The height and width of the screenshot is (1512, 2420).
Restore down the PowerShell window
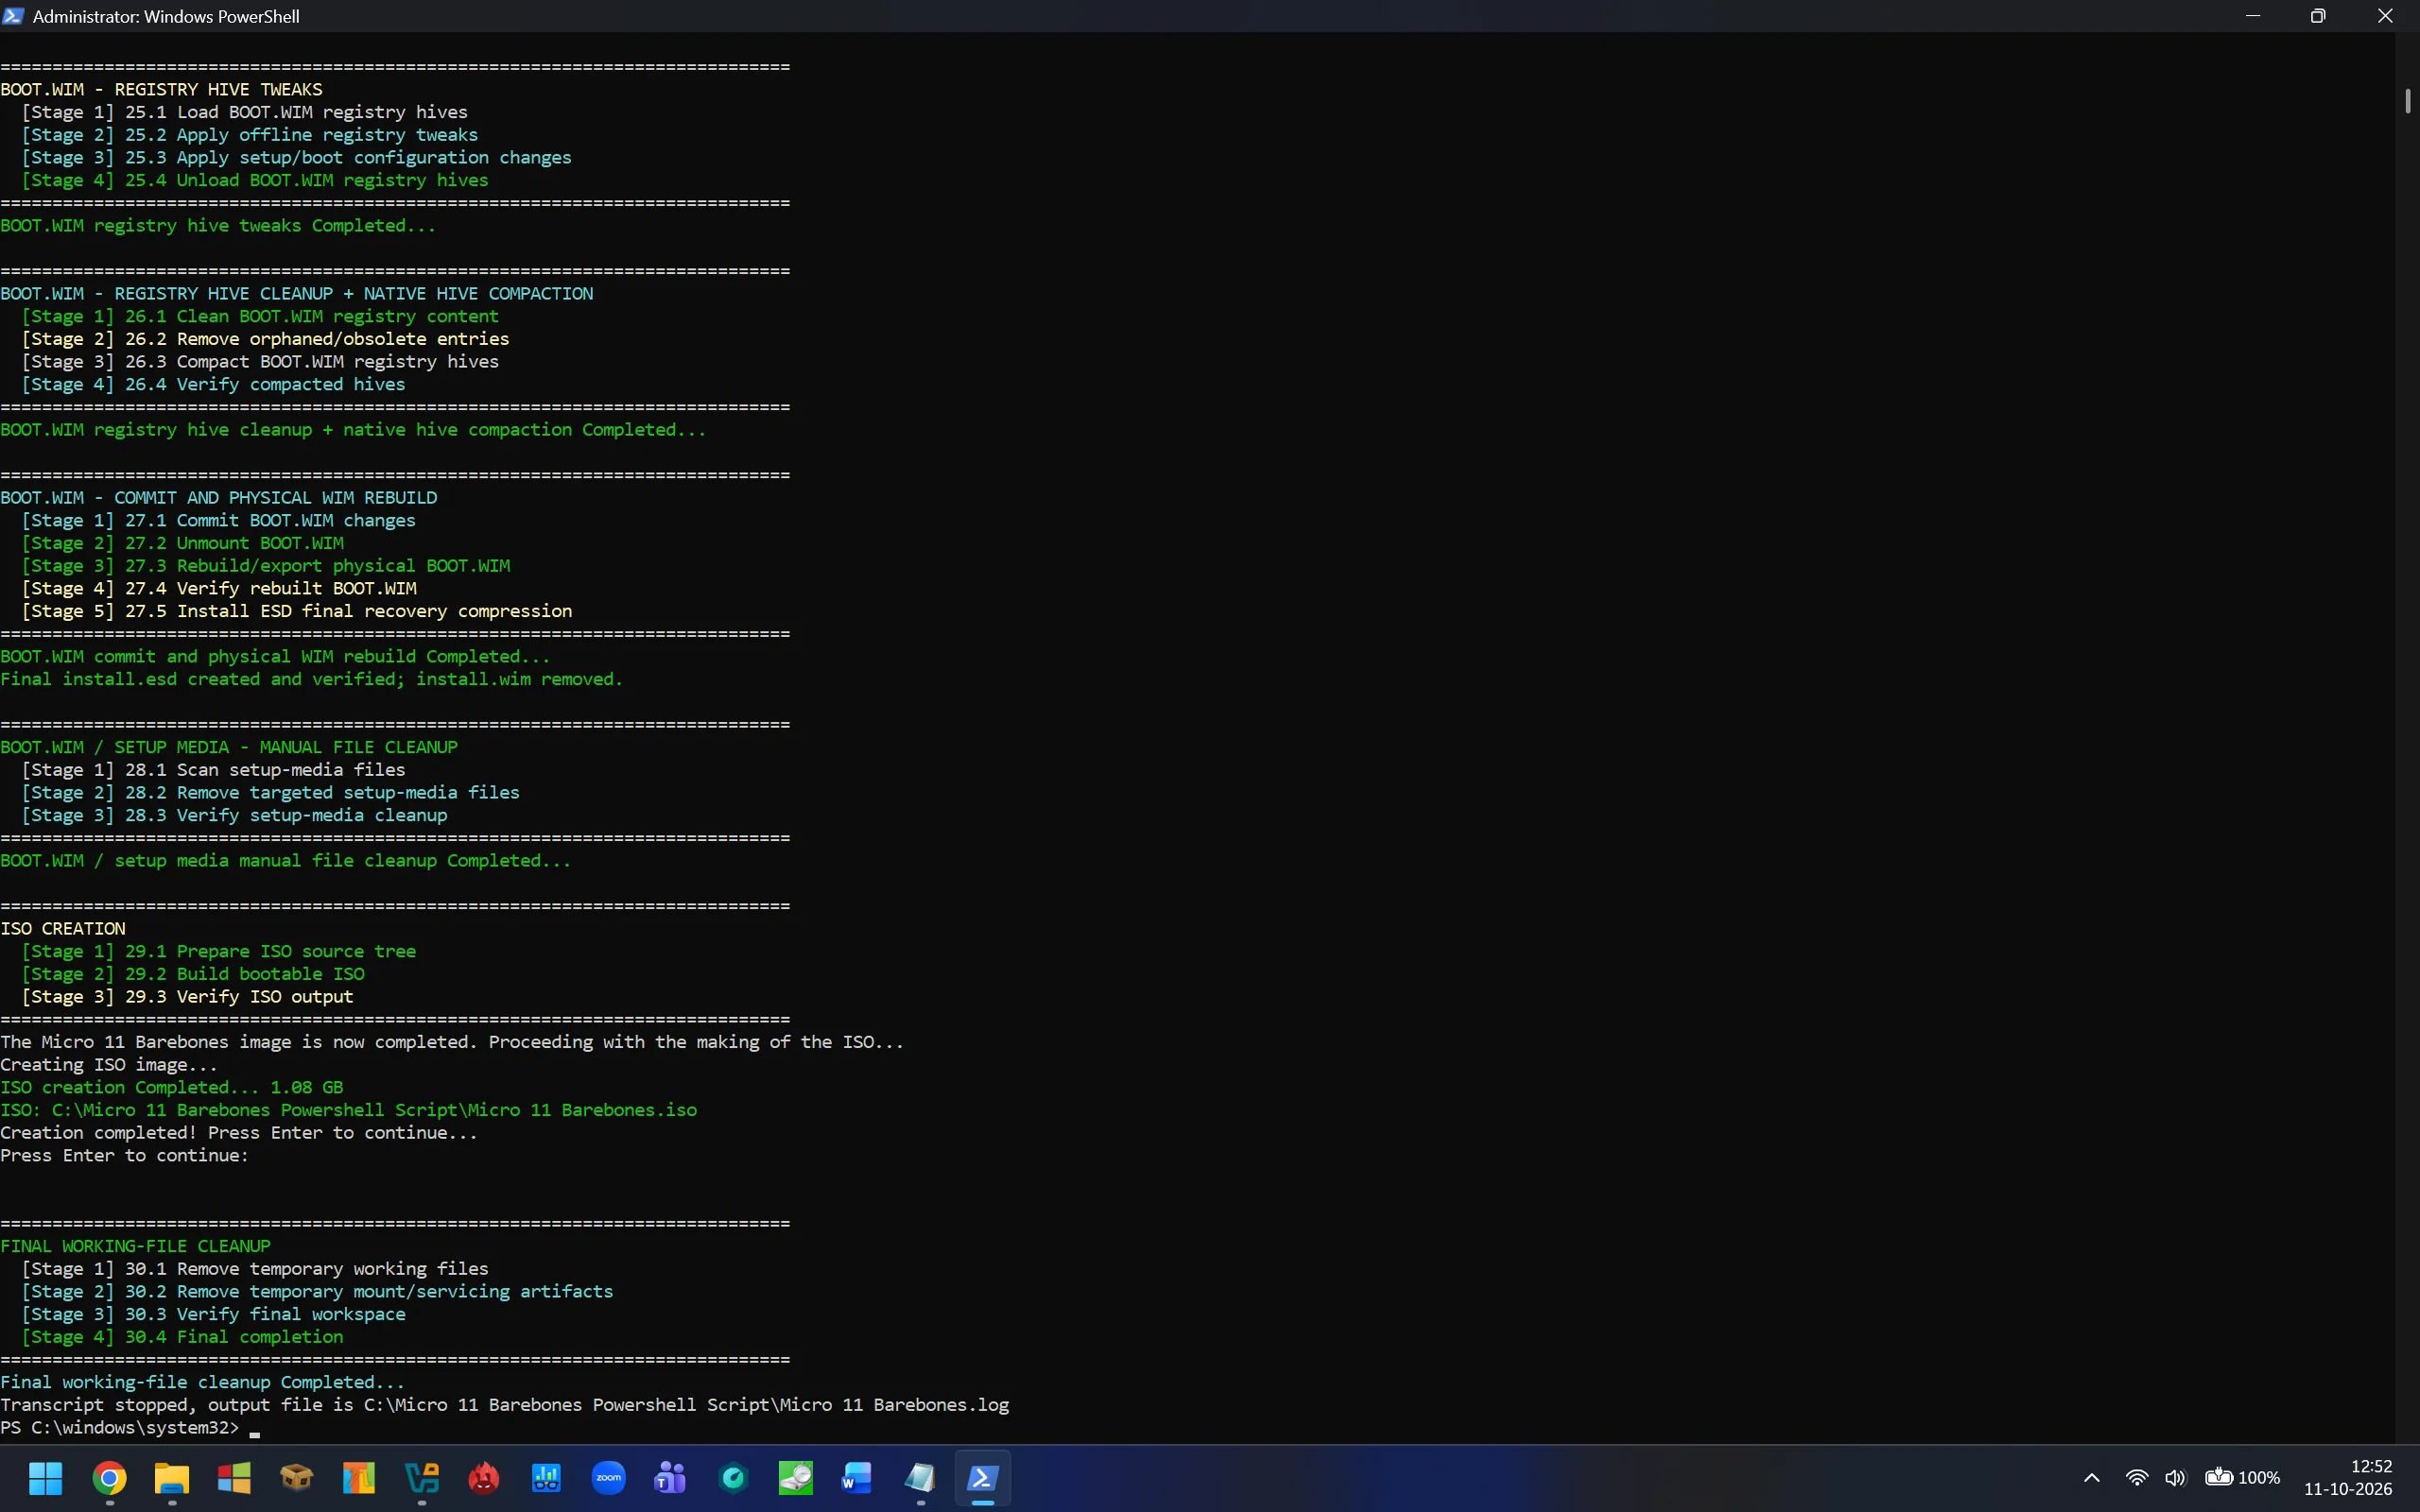pyautogui.click(x=2318, y=16)
